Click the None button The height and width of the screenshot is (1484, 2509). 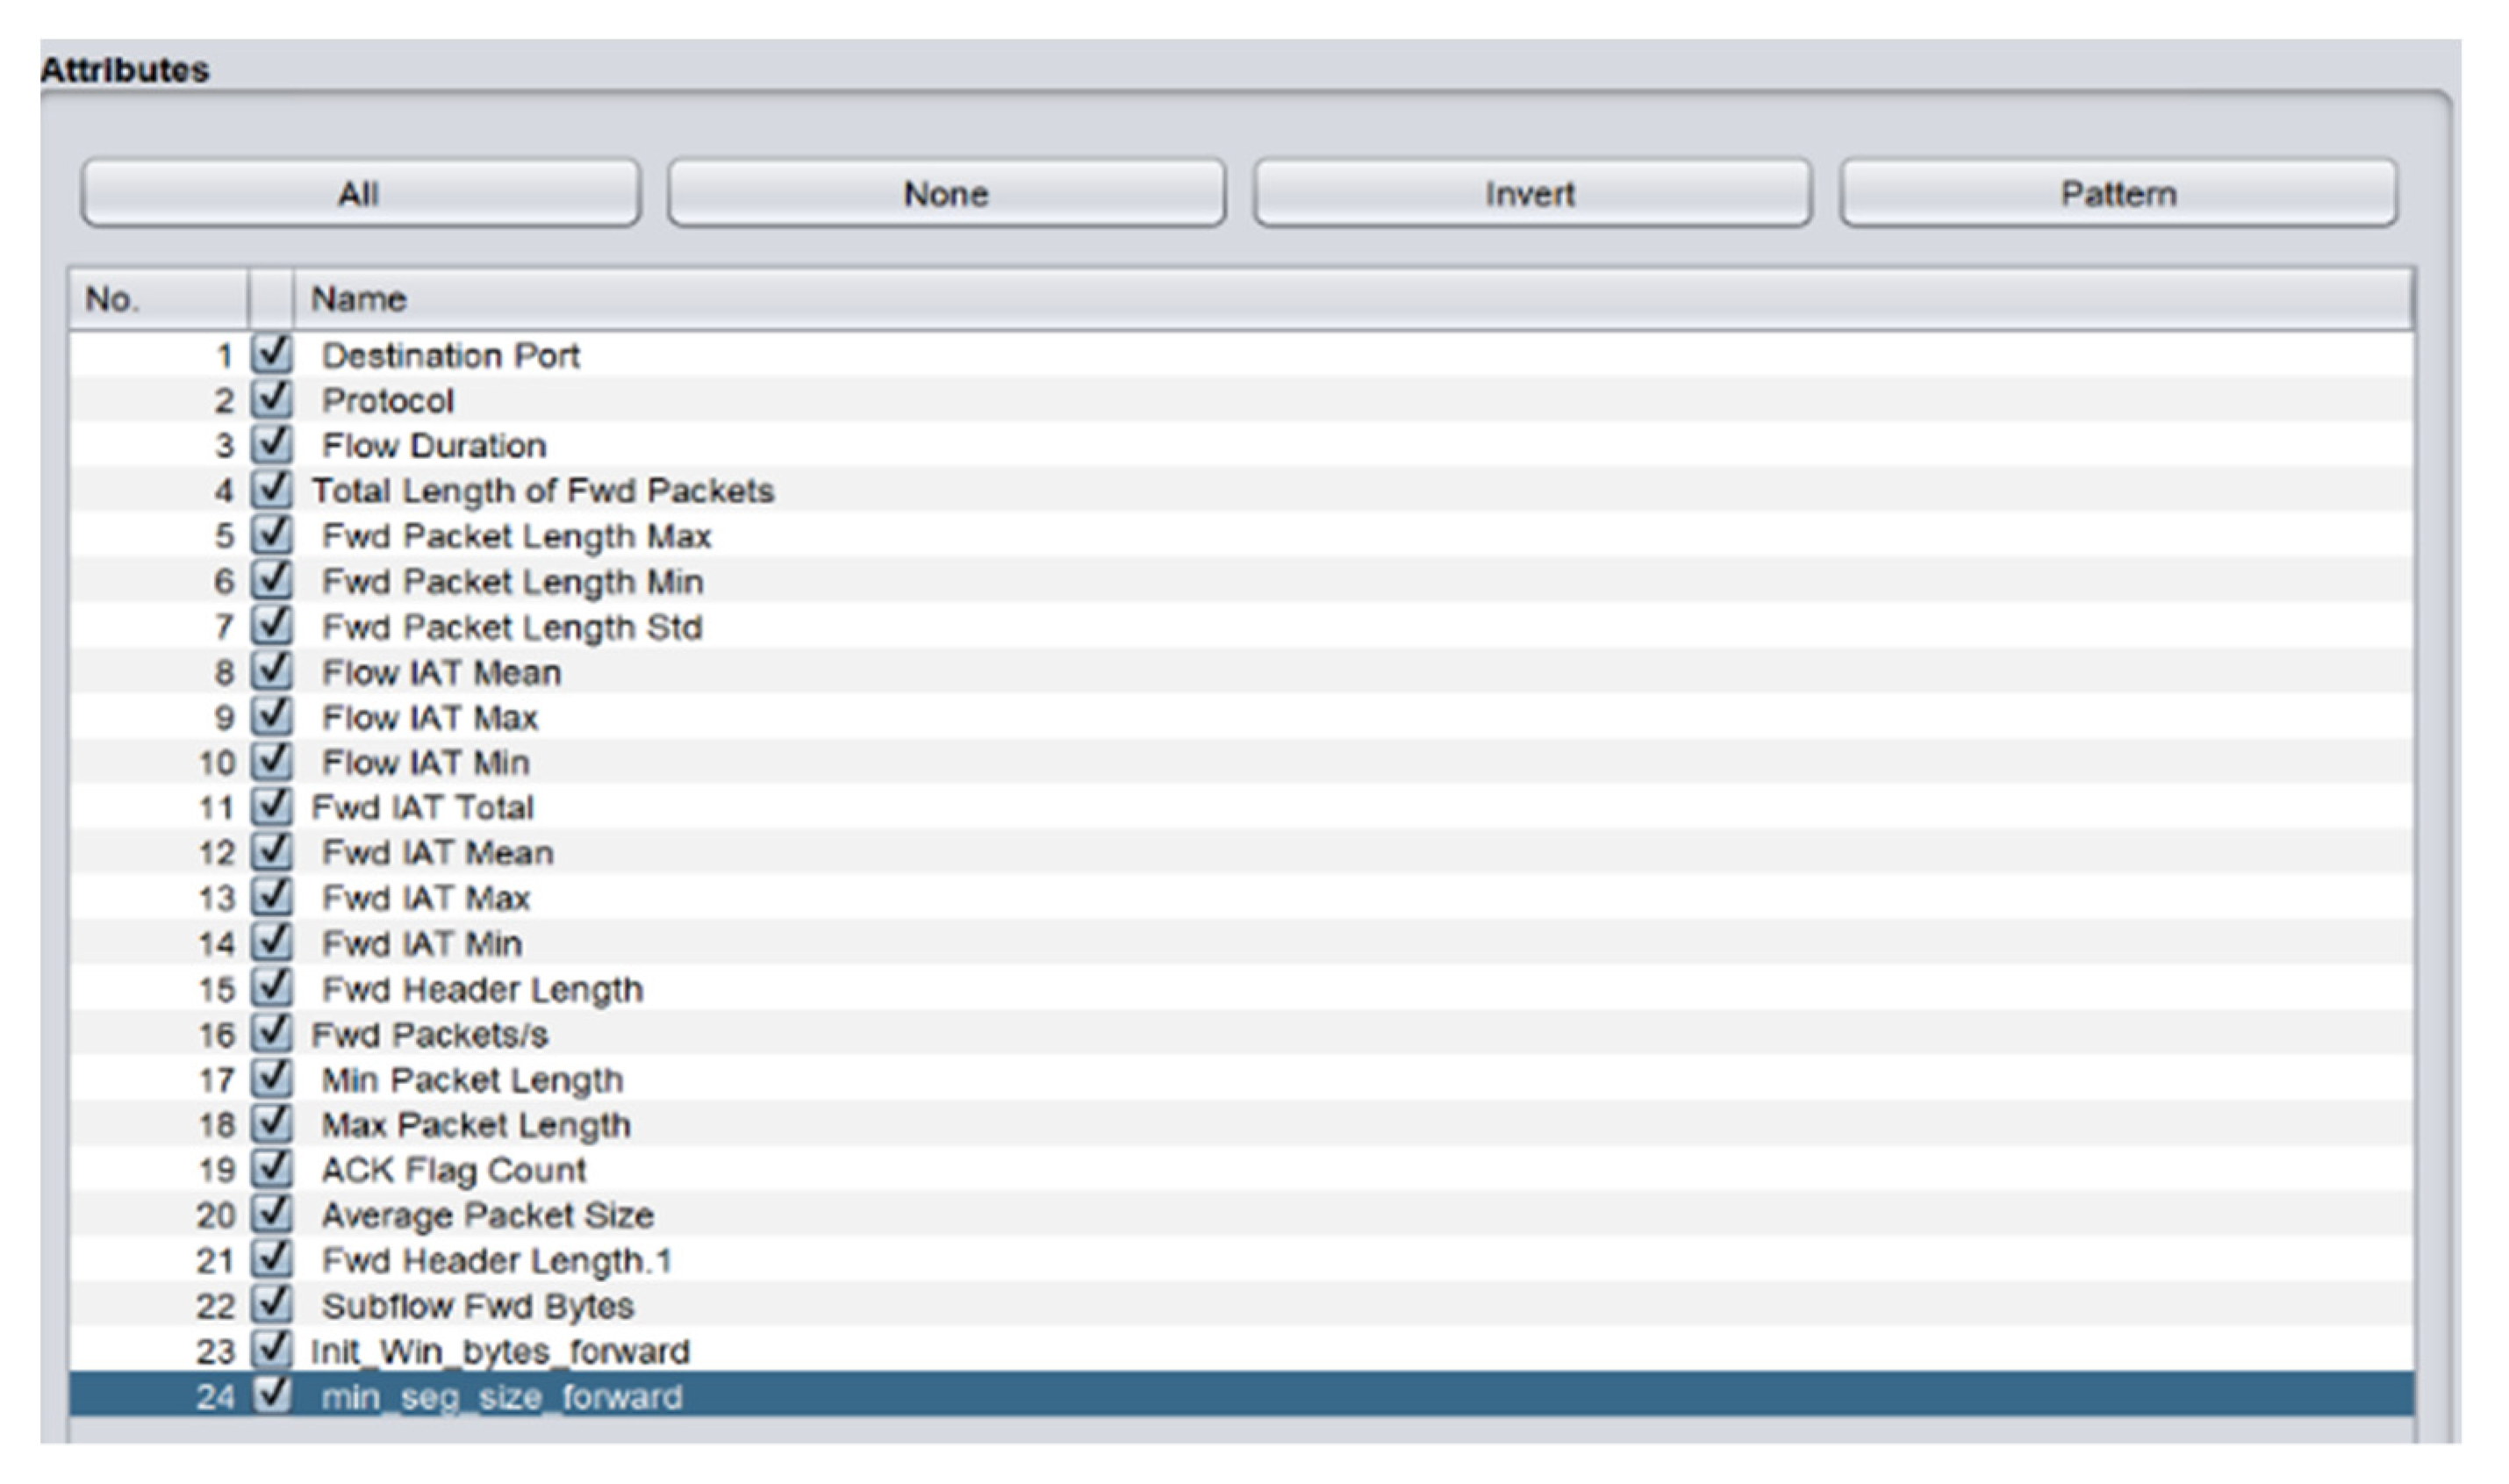(x=946, y=193)
